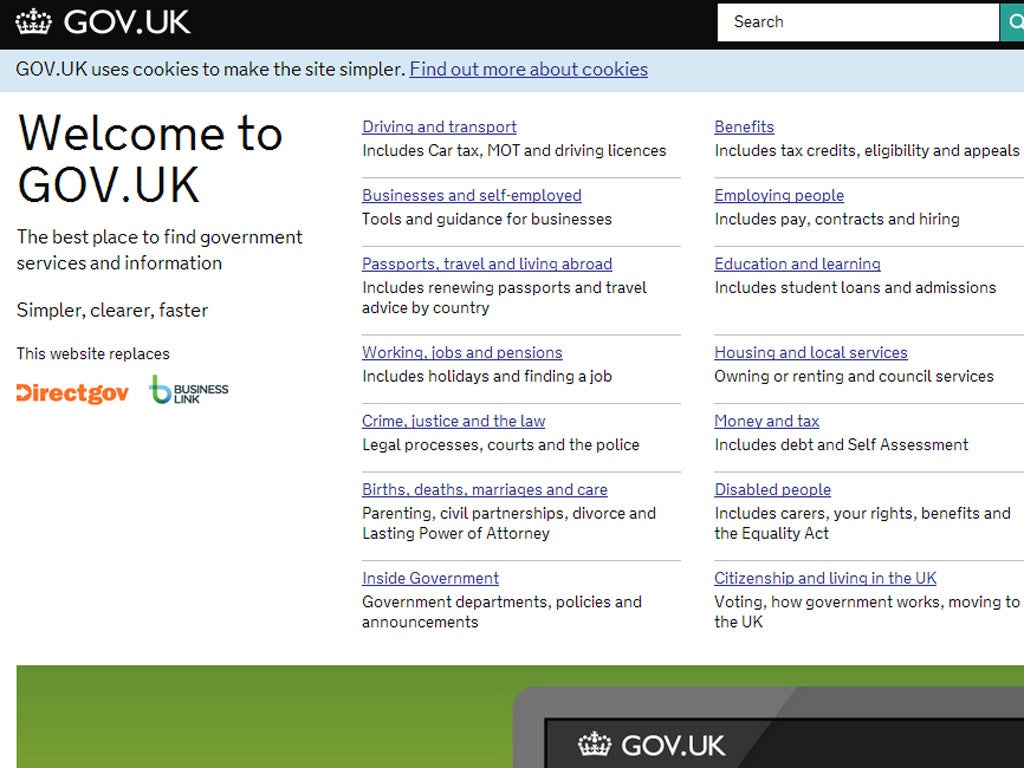Open Businesses and self-employed section
The height and width of the screenshot is (768, 1024).
coord(472,195)
